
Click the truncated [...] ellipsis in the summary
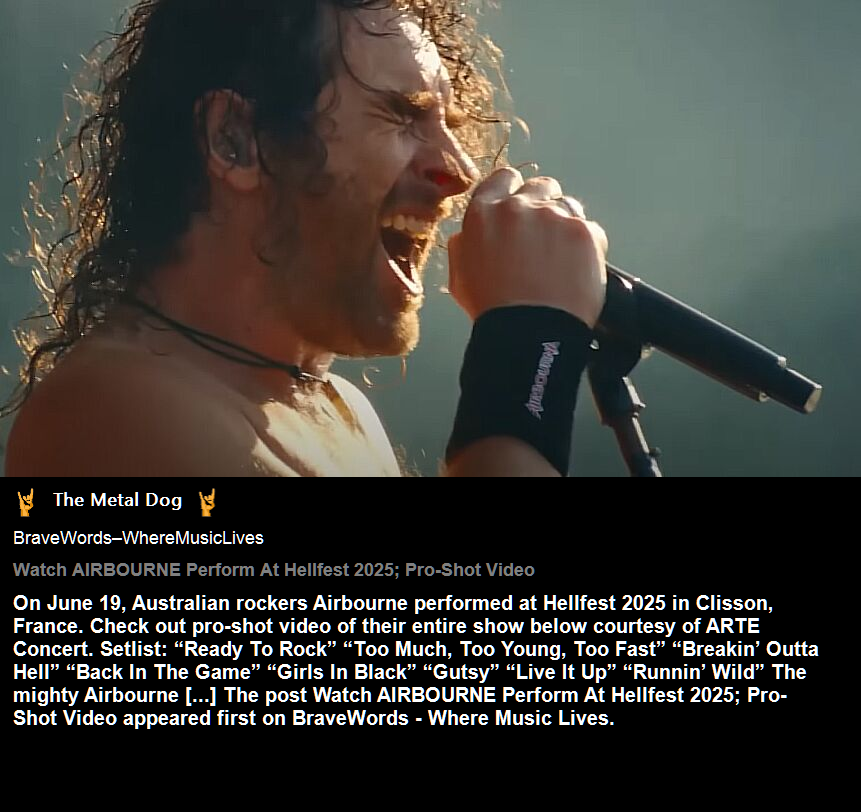pos(201,696)
